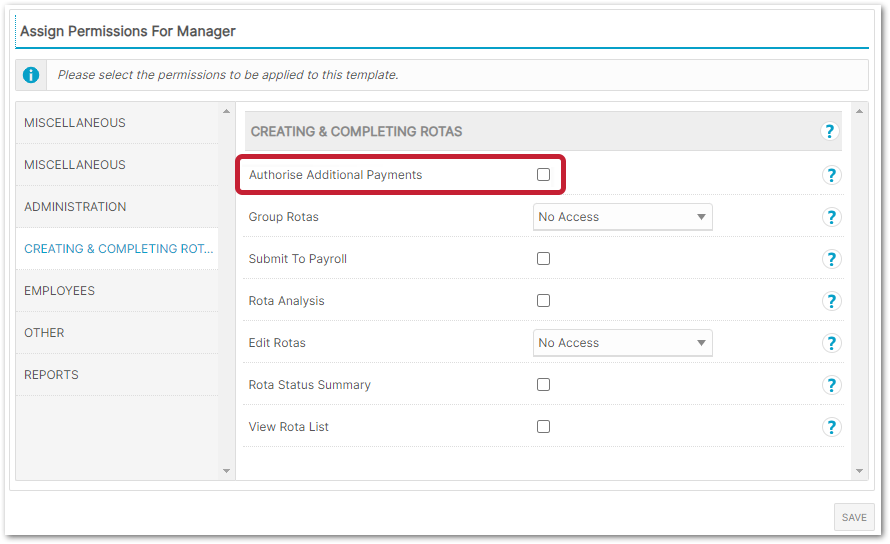Image resolution: width=890 pixels, height=544 pixels.
Task: Click help icon for Authorise Additional Payments
Action: (830, 175)
